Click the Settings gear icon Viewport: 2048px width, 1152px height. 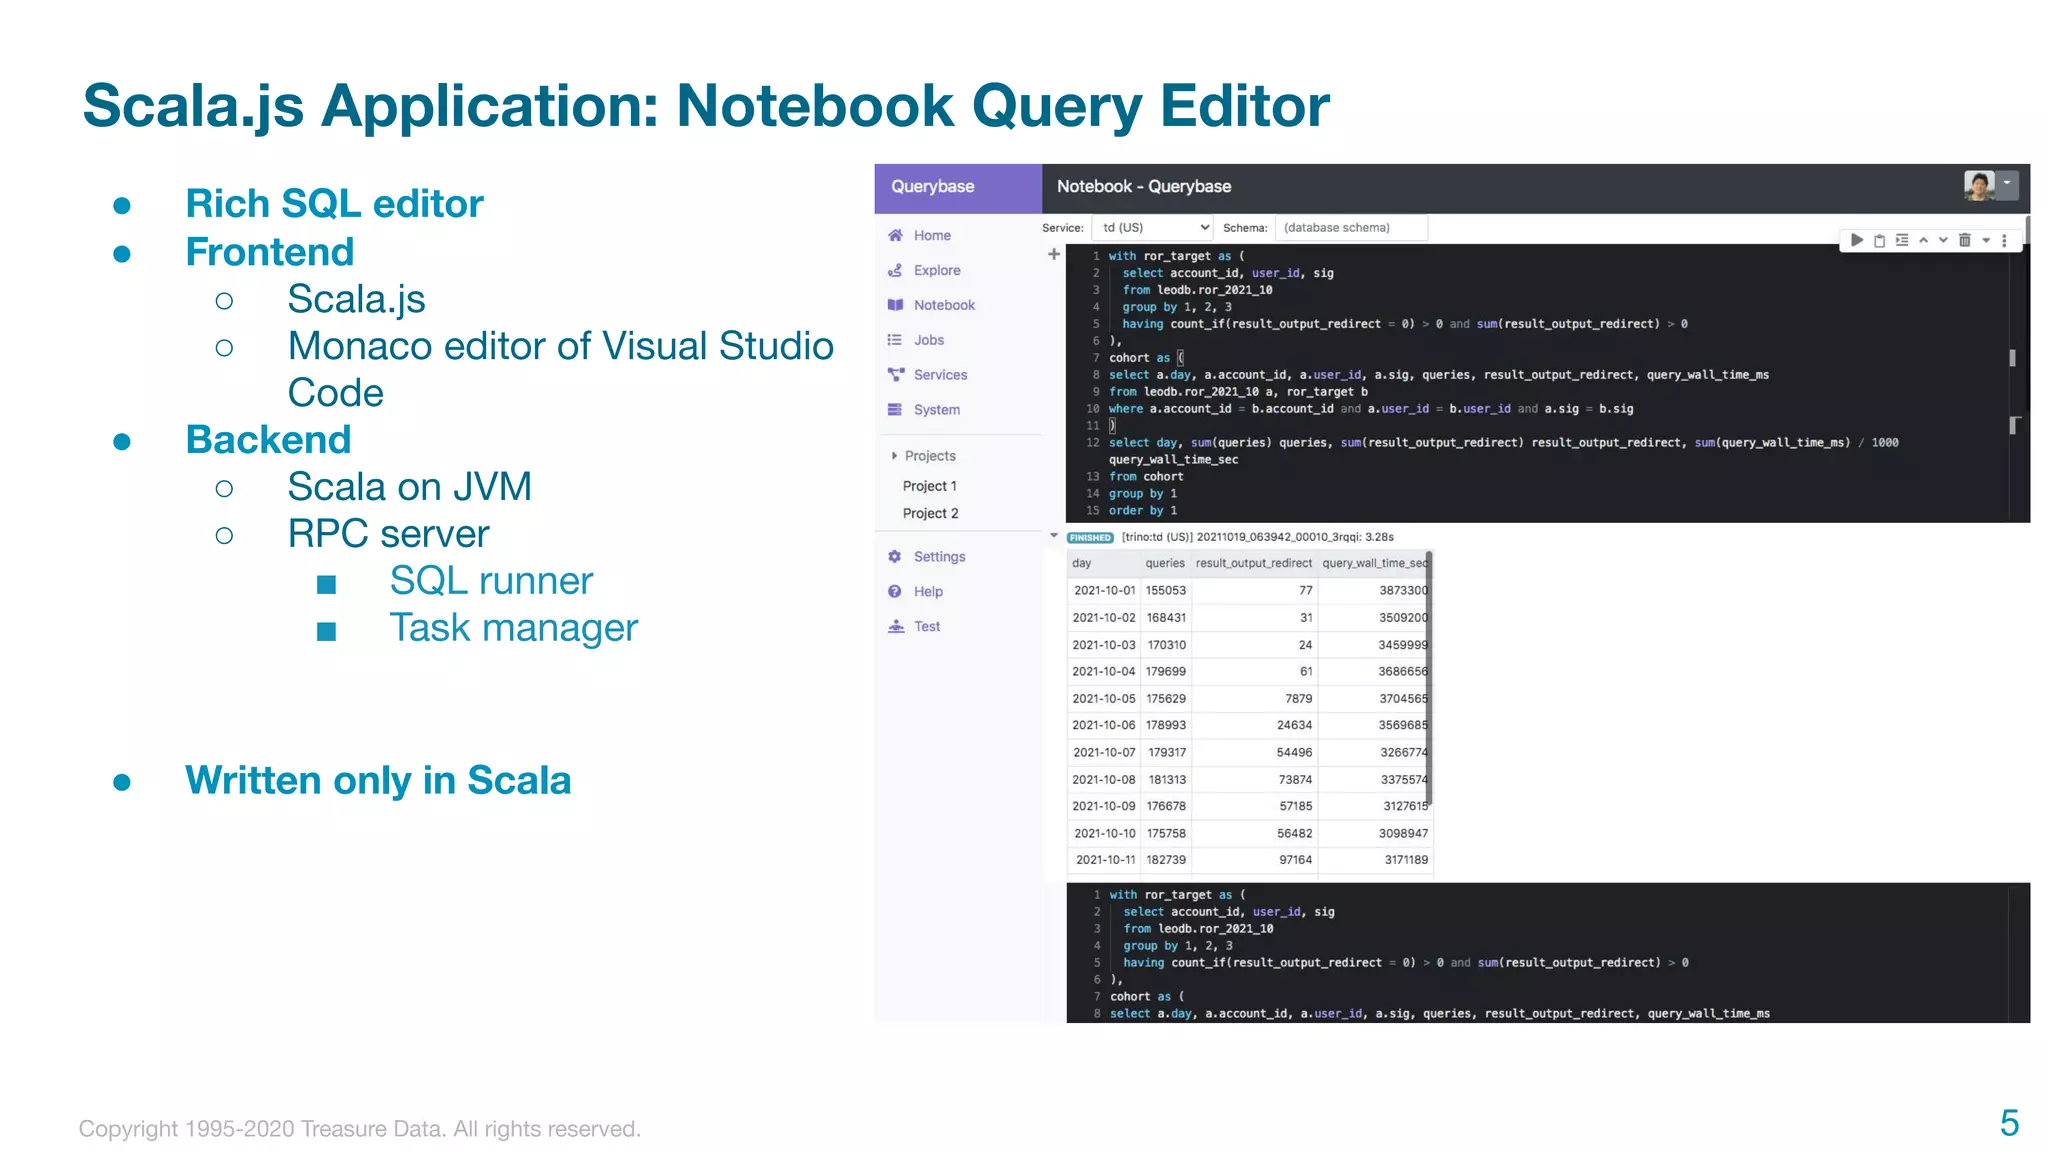click(895, 556)
